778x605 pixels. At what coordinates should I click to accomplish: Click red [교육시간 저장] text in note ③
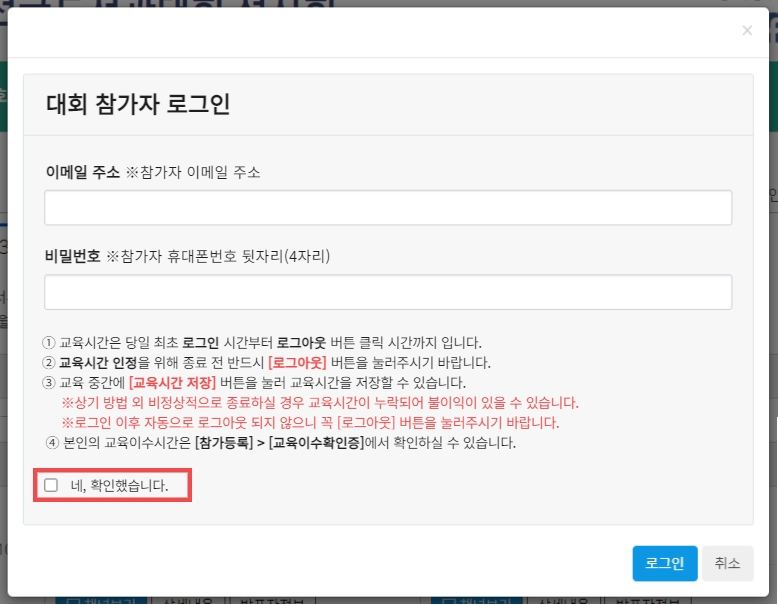(x=172, y=382)
